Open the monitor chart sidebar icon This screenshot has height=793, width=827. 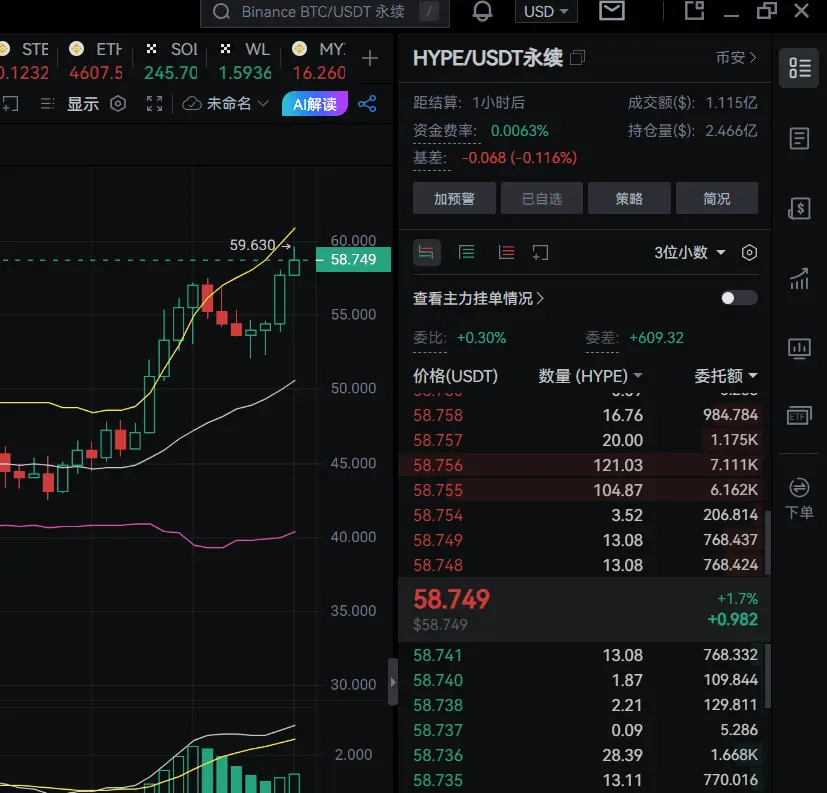(x=800, y=349)
